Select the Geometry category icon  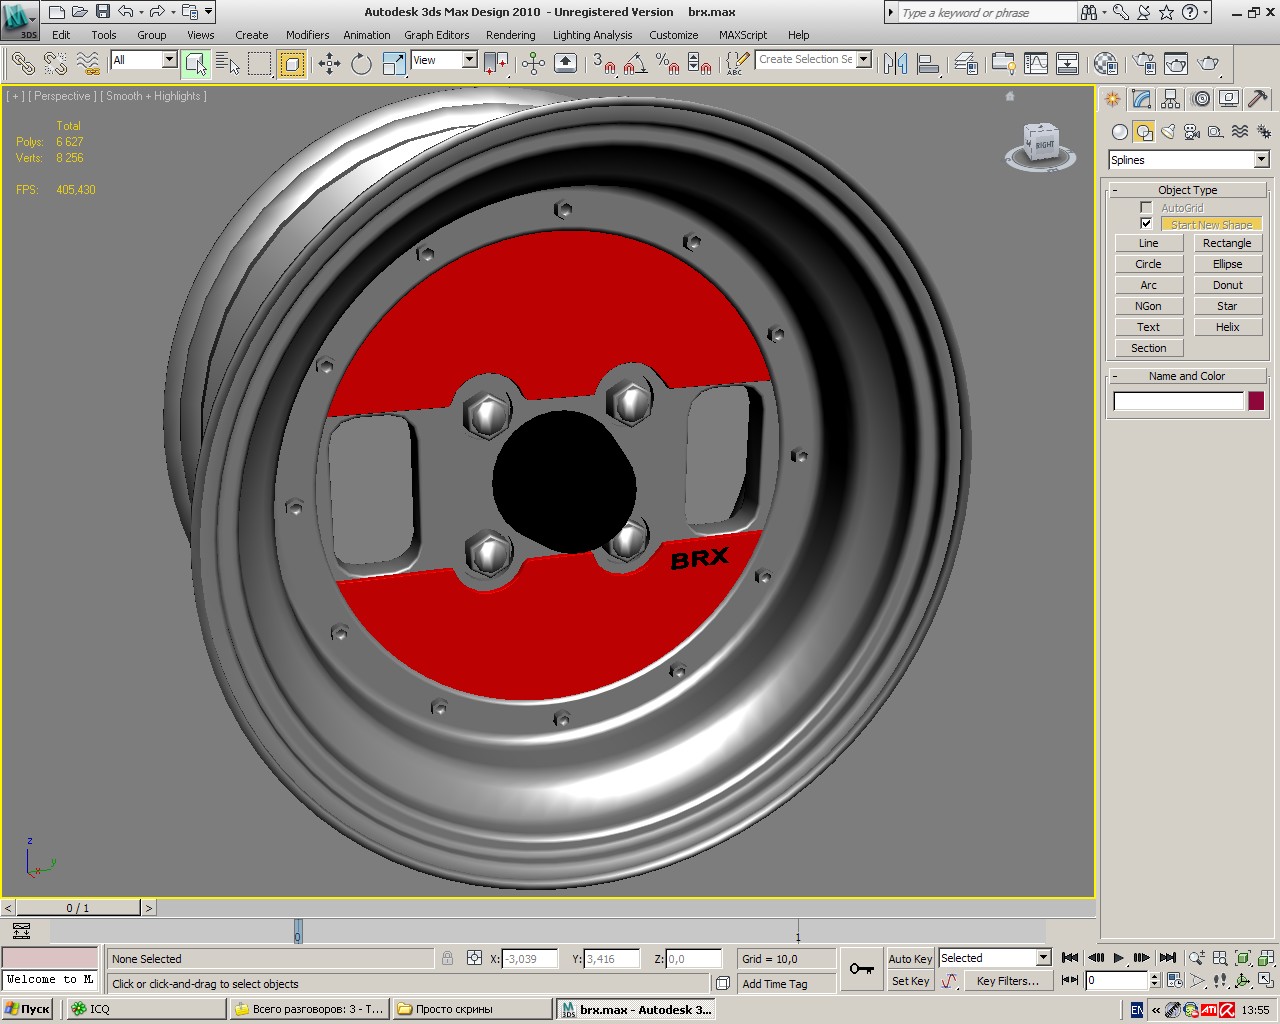(1120, 132)
